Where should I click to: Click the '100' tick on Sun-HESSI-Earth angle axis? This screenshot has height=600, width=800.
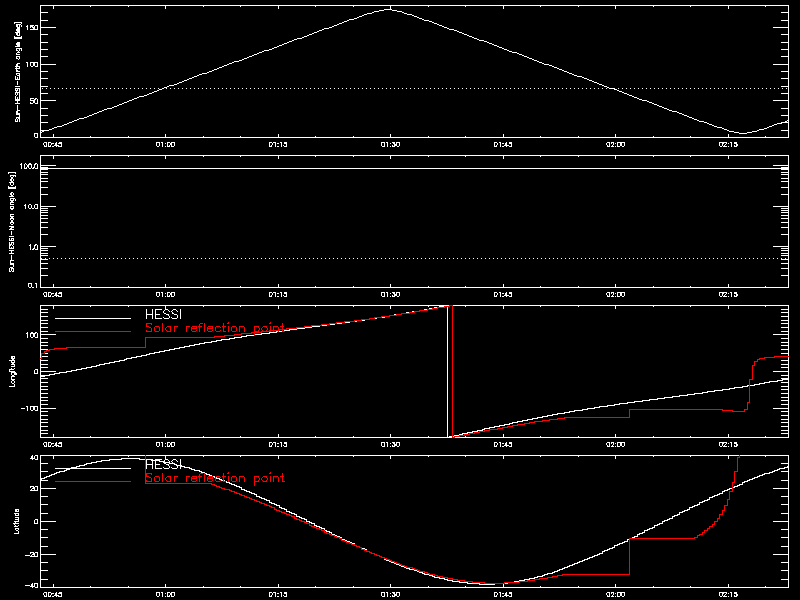coord(33,64)
